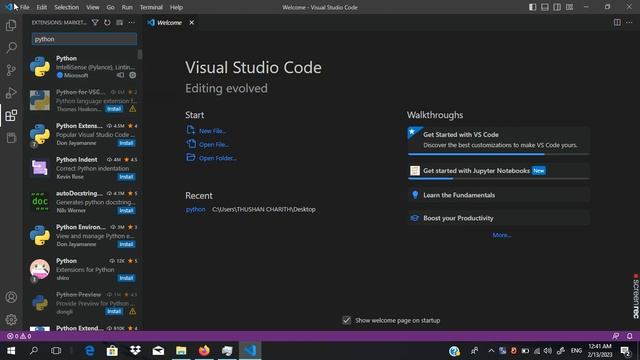Open the Selection menu
The height and width of the screenshot is (360, 640).
click(x=67, y=7)
